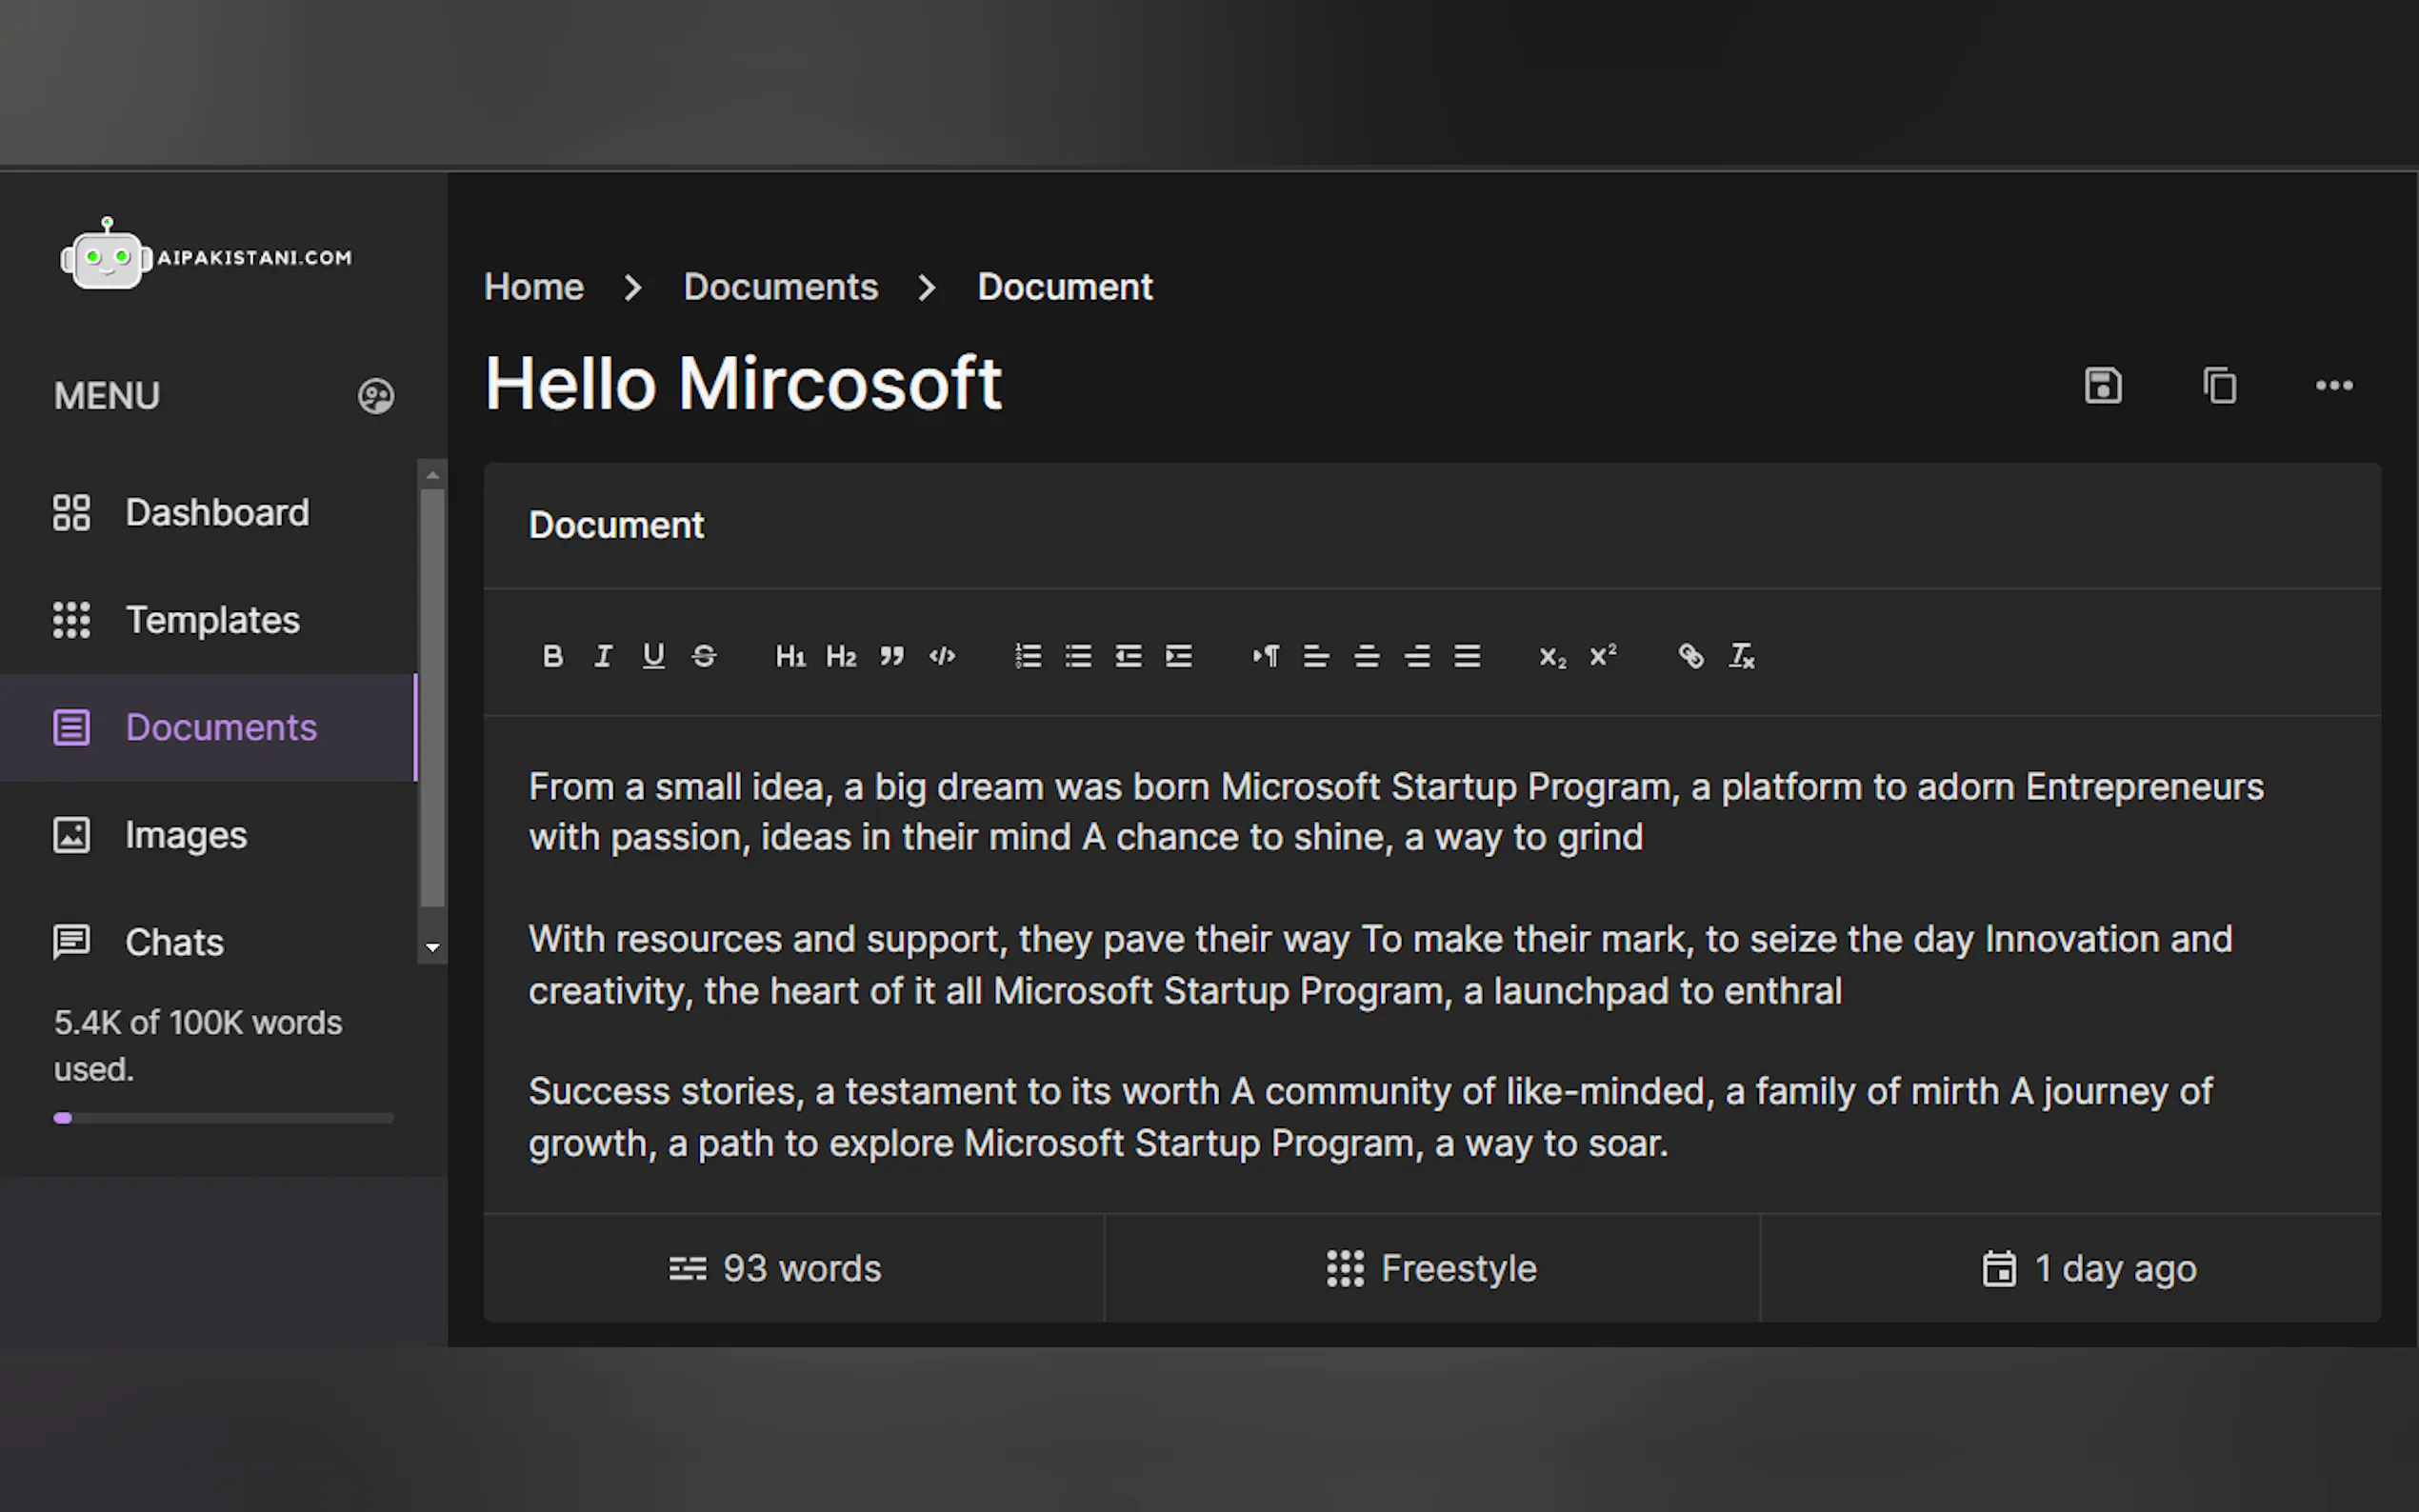Apply Heading 1 style
Screen dimensions: 2419x1512
pyautogui.click(x=790, y=656)
